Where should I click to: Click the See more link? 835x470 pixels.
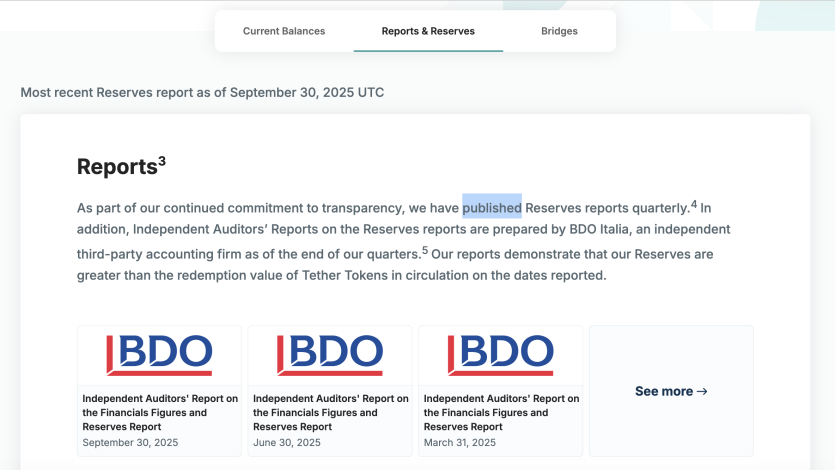[671, 391]
